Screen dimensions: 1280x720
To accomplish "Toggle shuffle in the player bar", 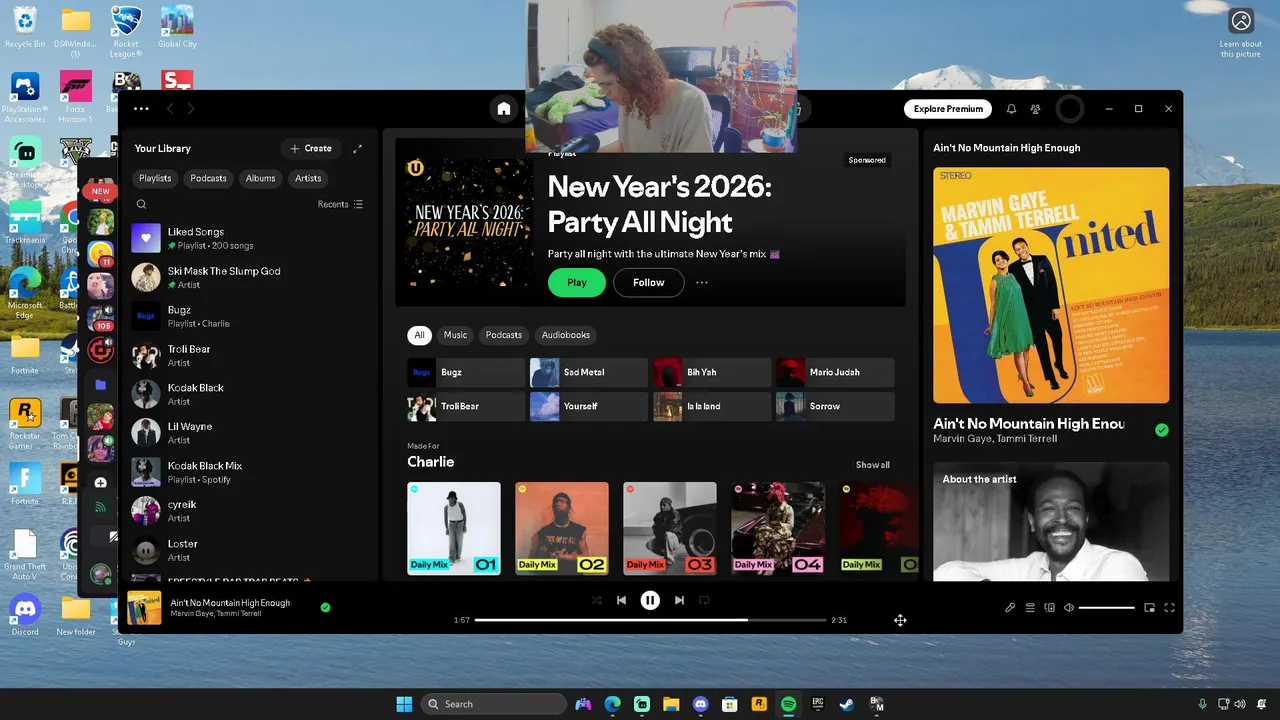I will (x=596, y=600).
